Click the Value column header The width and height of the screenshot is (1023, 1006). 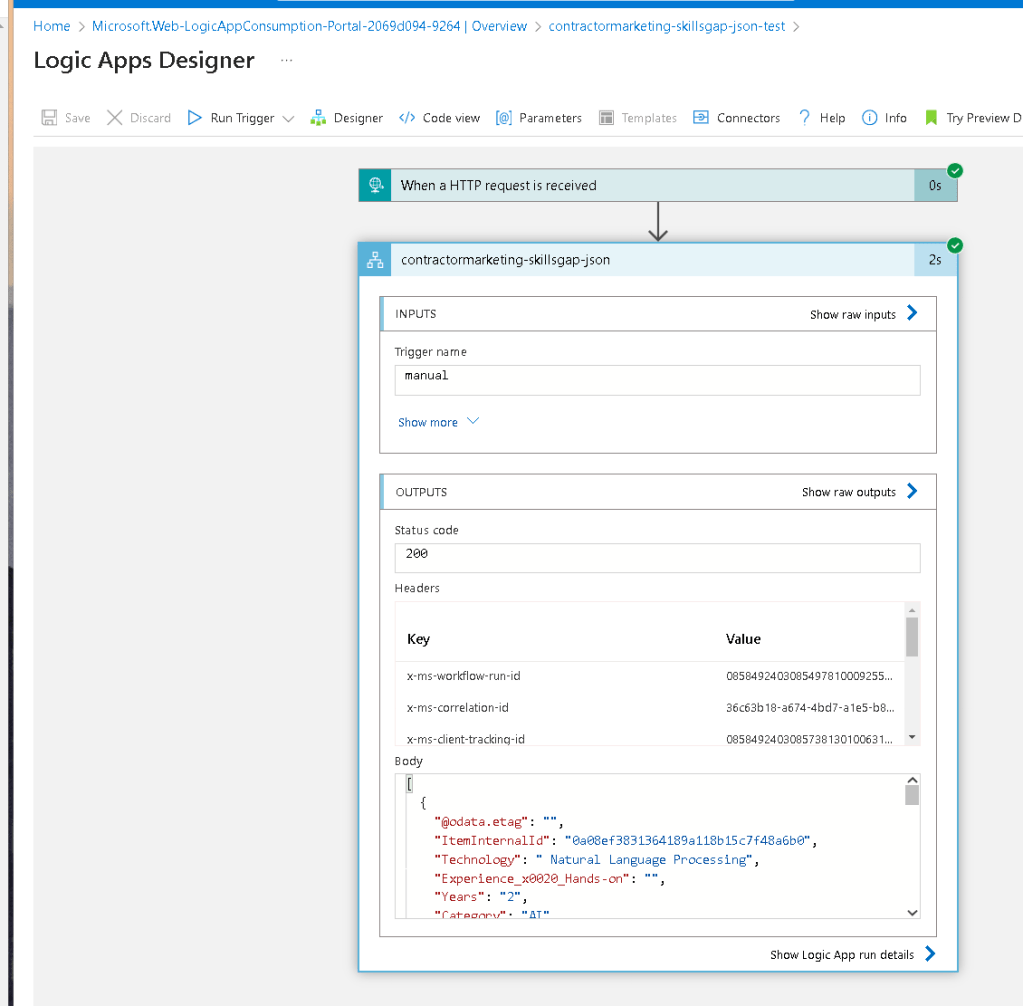[743, 639]
